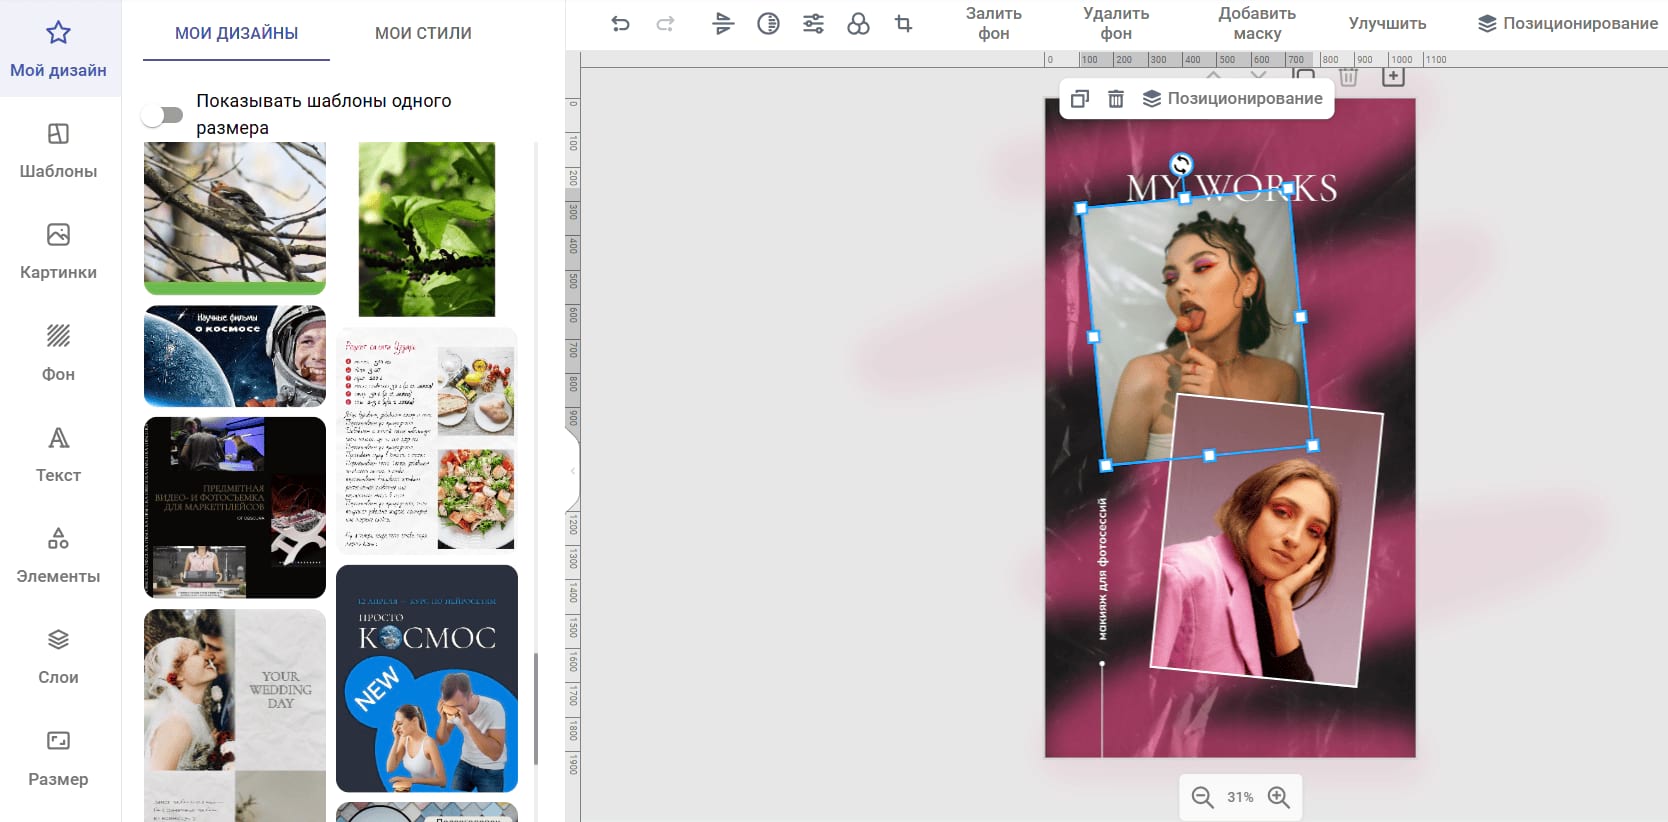Image resolution: width=1668 pixels, height=822 pixels.
Task: Switch to the МОИ СТИЛИ tab
Action: click(x=423, y=33)
